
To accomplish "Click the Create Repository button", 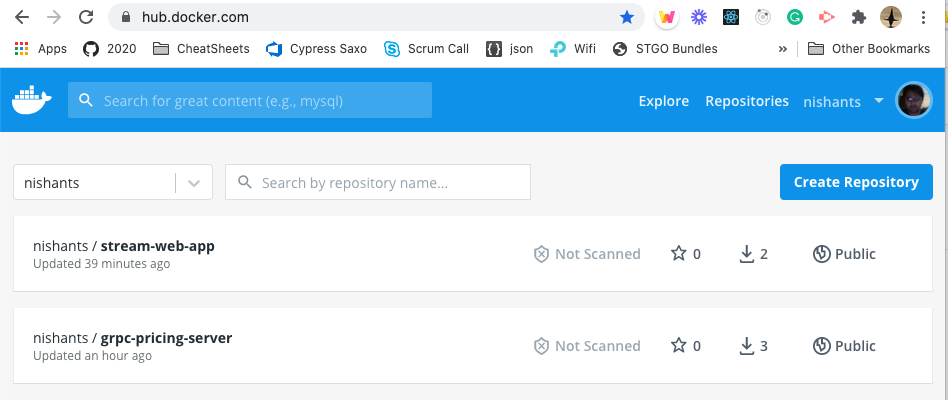I will click(x=856, y=182).
